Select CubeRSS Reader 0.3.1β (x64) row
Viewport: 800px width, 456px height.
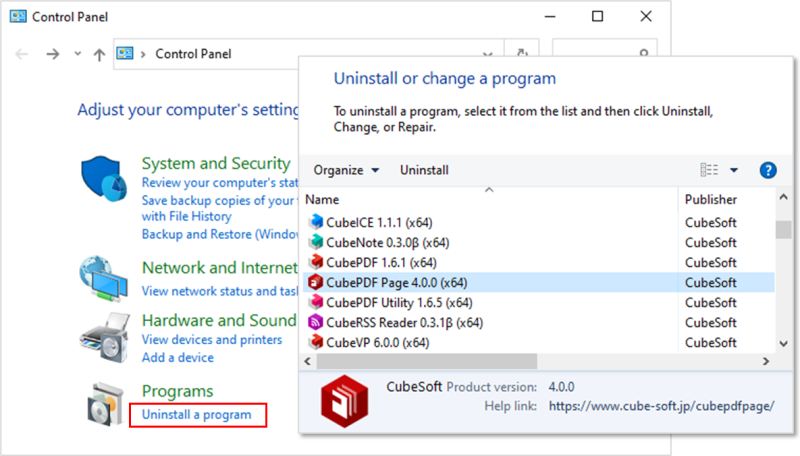[539, 322]
